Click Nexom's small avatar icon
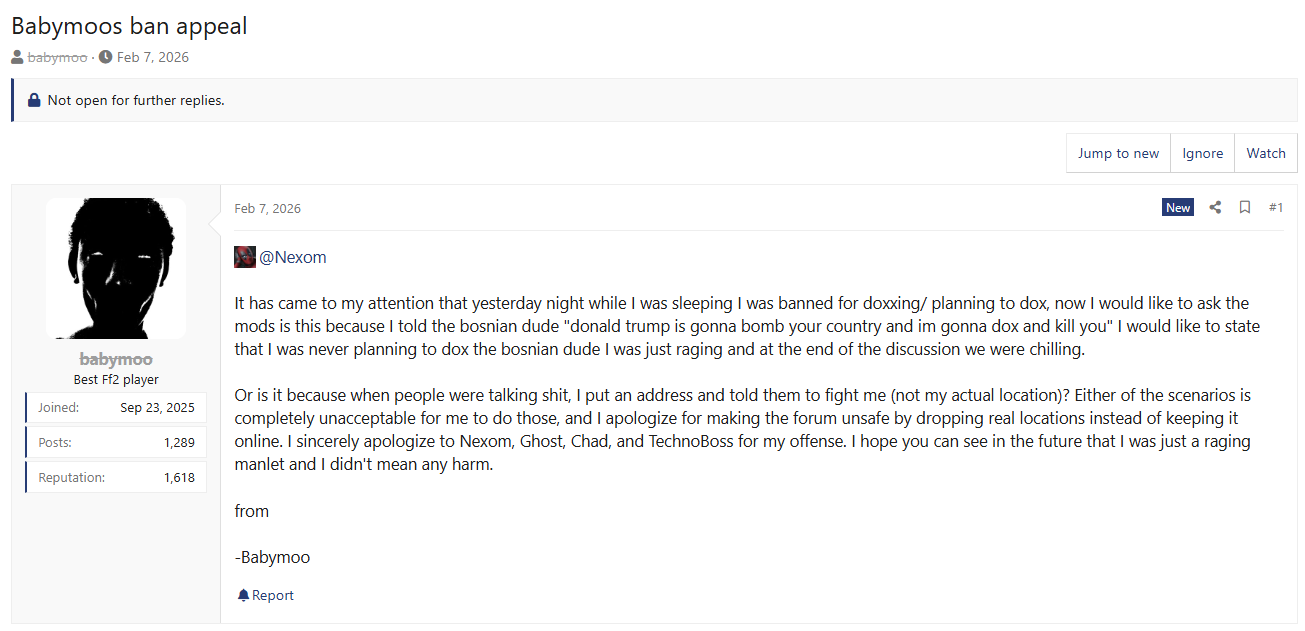The width and height of the screenshot is (1305, 631). (x=245, y=257)
